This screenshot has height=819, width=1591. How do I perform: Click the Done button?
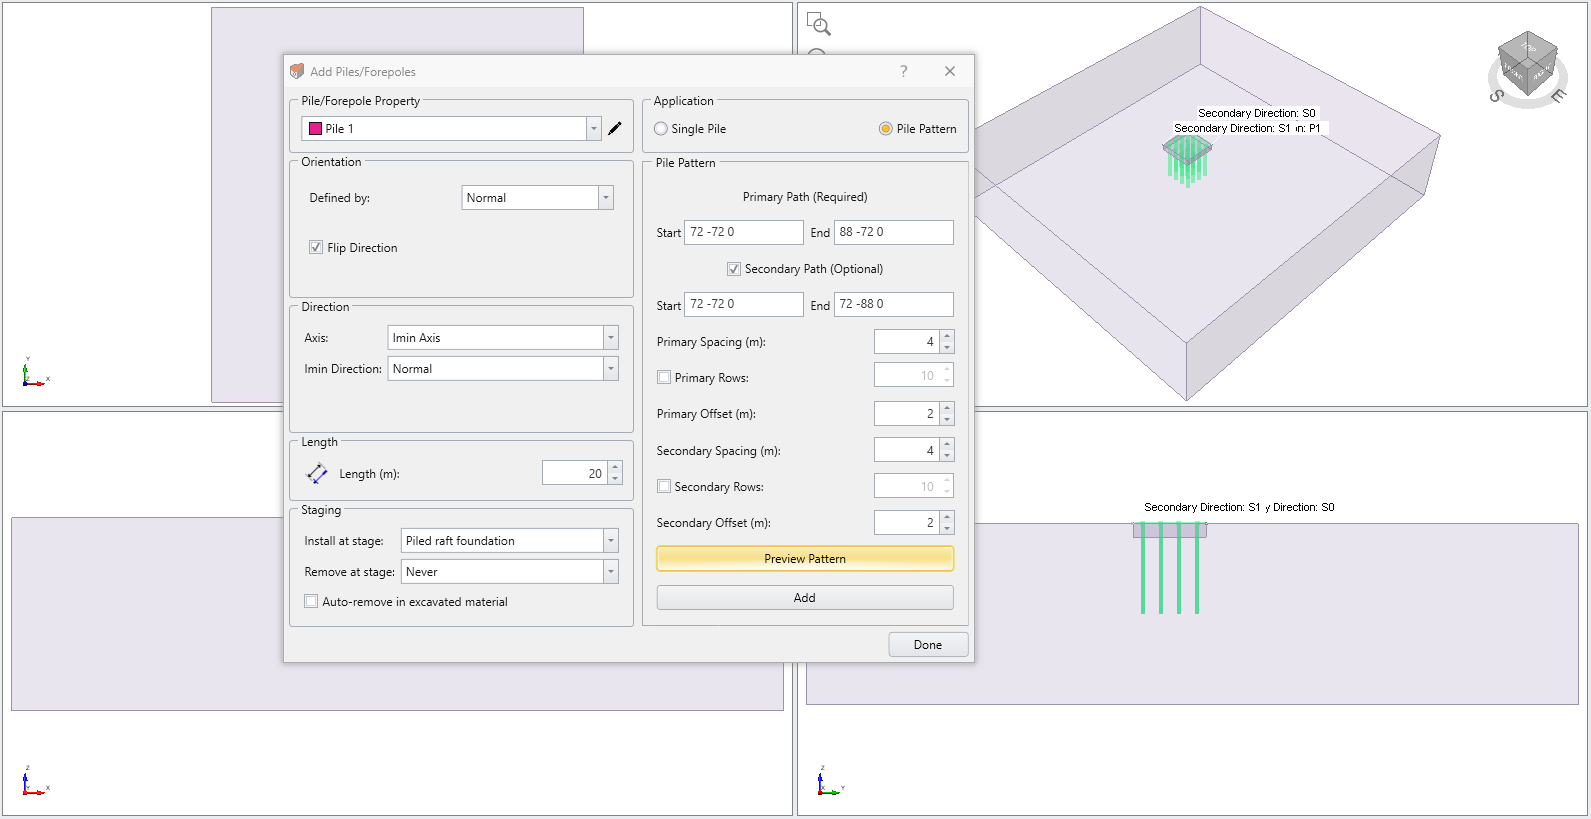click(x=928, y=645)
